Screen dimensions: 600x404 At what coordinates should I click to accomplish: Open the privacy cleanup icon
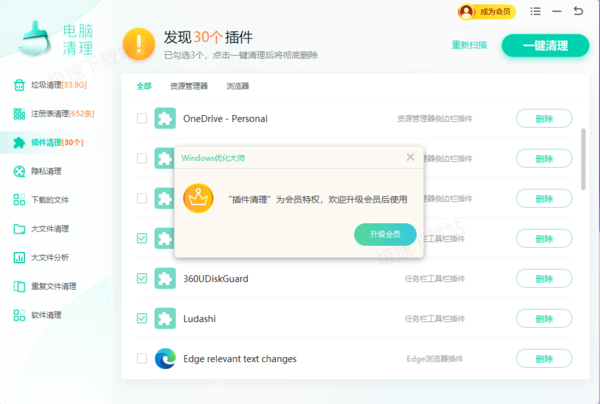(19, 171)
